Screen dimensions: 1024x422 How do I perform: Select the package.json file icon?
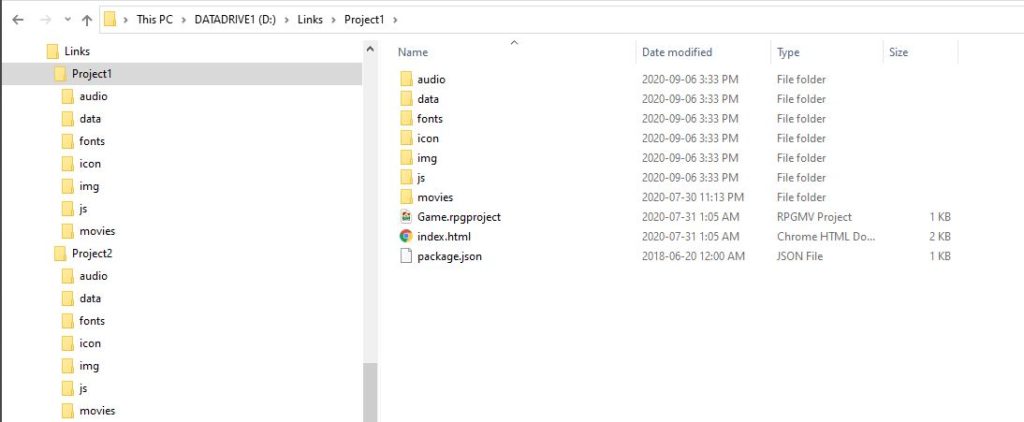click(406, 256)
